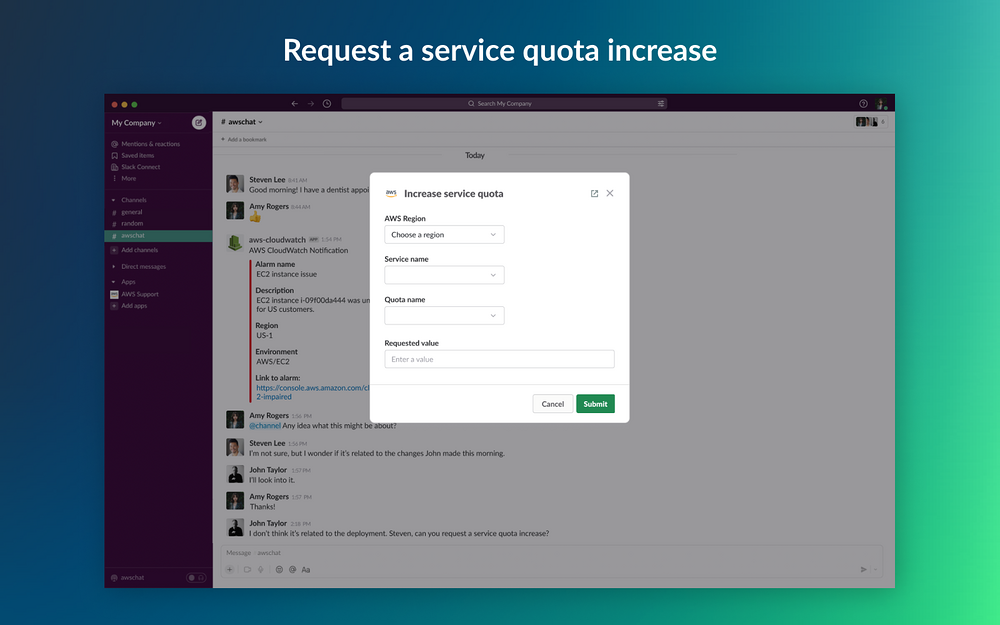Click the Message awschat input box
Image resolution: width=1000 pixels, height=625 pixels.
[x=551, y=553]
